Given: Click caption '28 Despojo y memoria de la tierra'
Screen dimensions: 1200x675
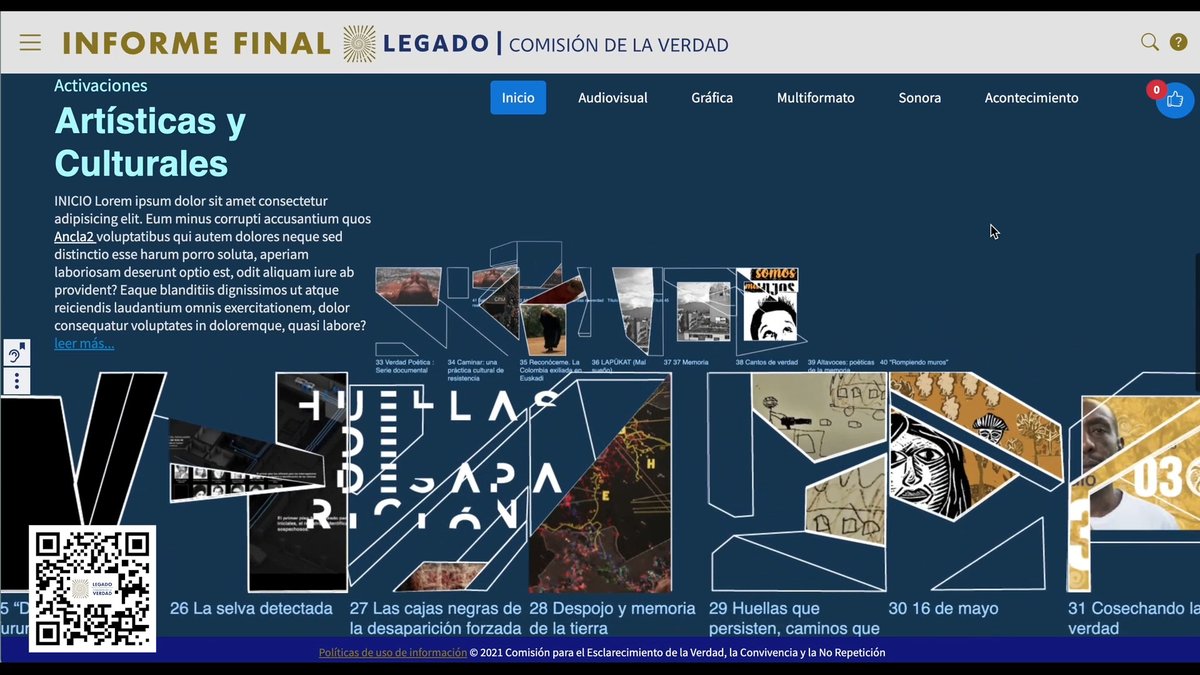Looking at the screenshot, I should pyautogui.click(x=612, y=618).
